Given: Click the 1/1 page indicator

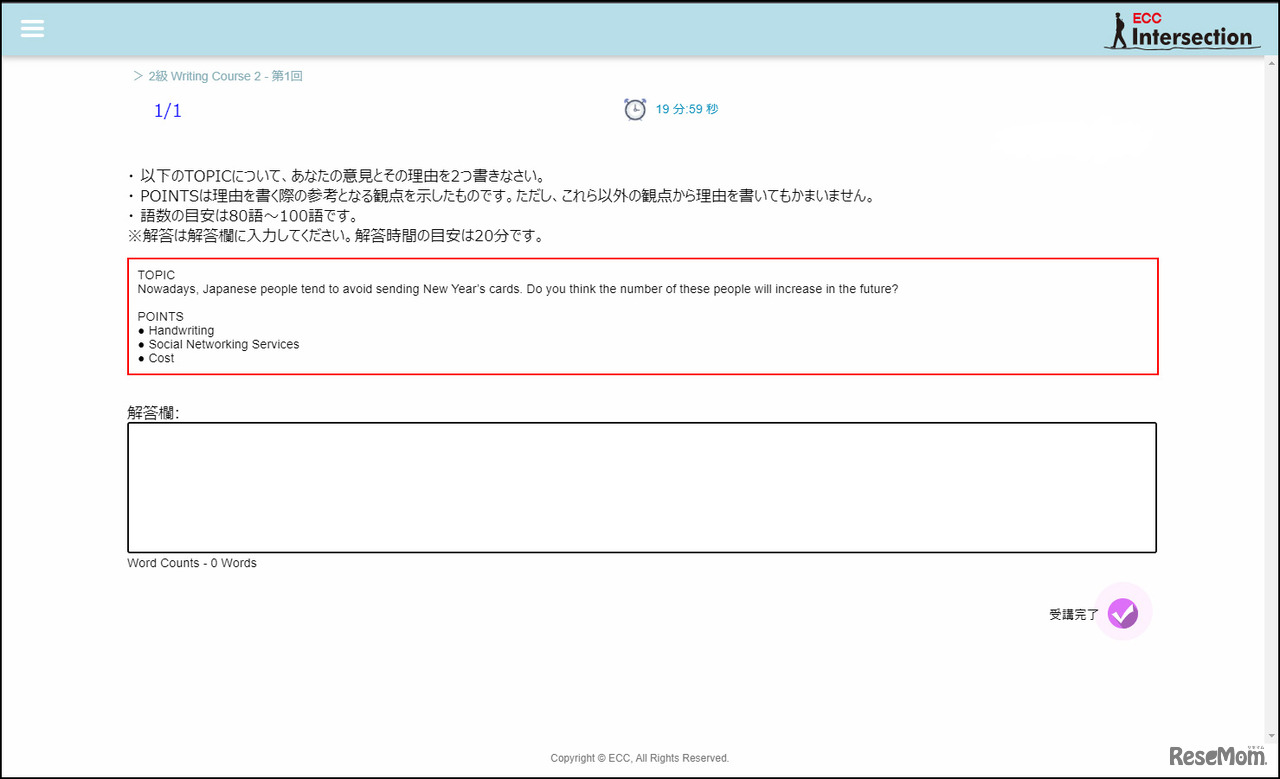Looking at the screenshot, I should coord(167,110).
